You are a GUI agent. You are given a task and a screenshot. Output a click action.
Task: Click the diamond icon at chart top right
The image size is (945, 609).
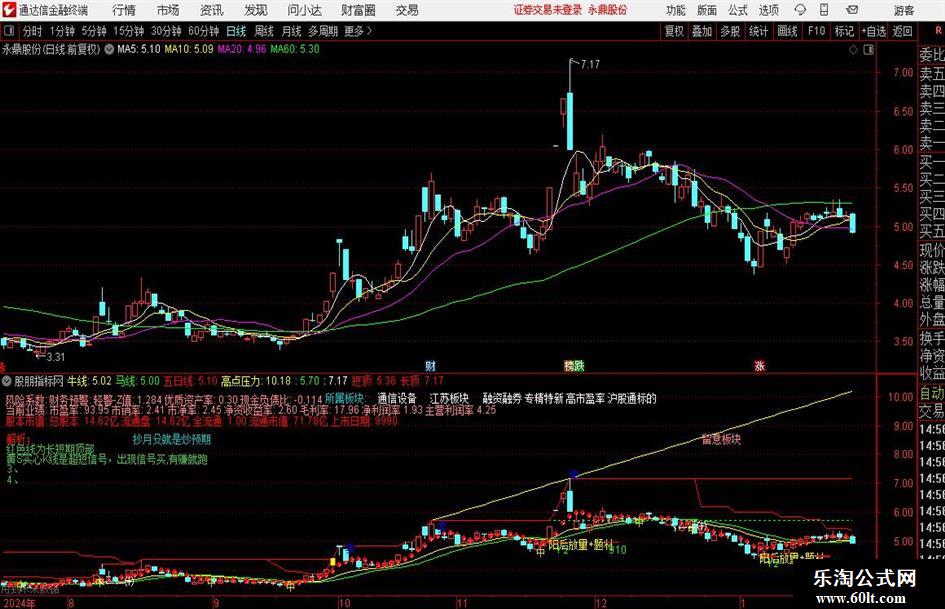pyautogui.click(x=853, y=50)
